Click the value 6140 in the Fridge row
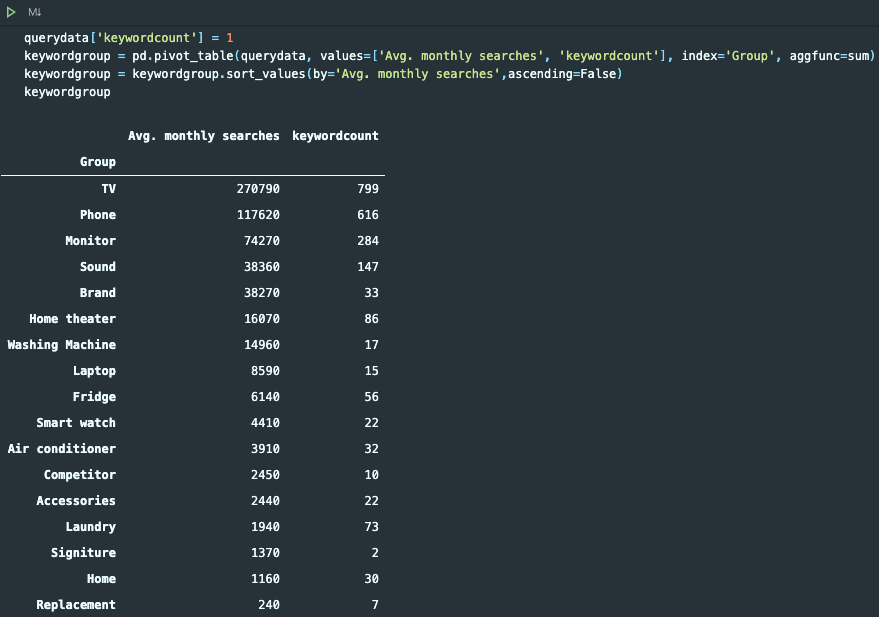 coord(265,397)
